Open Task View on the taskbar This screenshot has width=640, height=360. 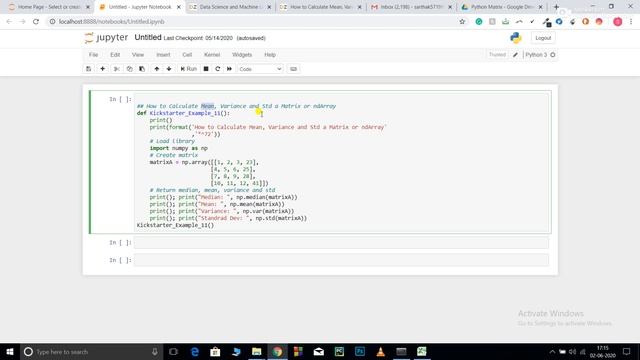coord(173,351)
